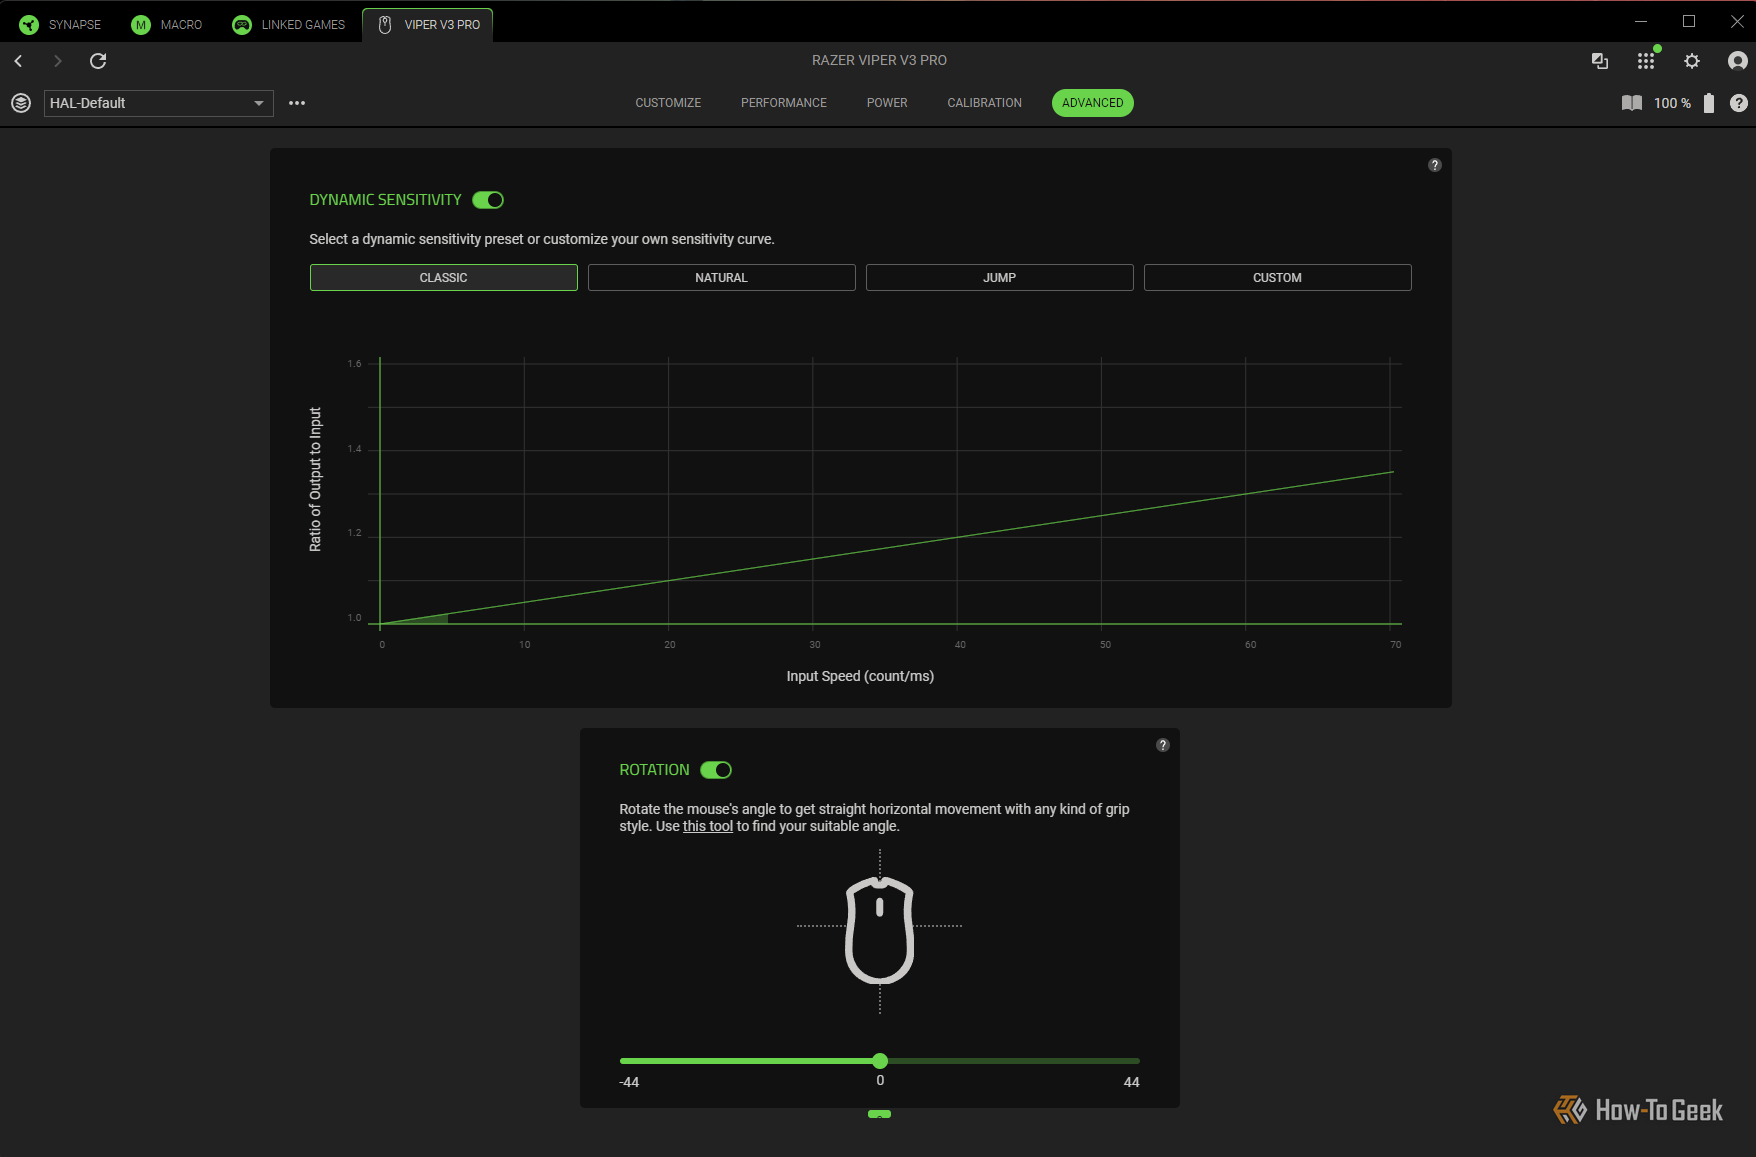
Task: Switch to the Linked Games top tab
Action: click(x=289, y=24)
